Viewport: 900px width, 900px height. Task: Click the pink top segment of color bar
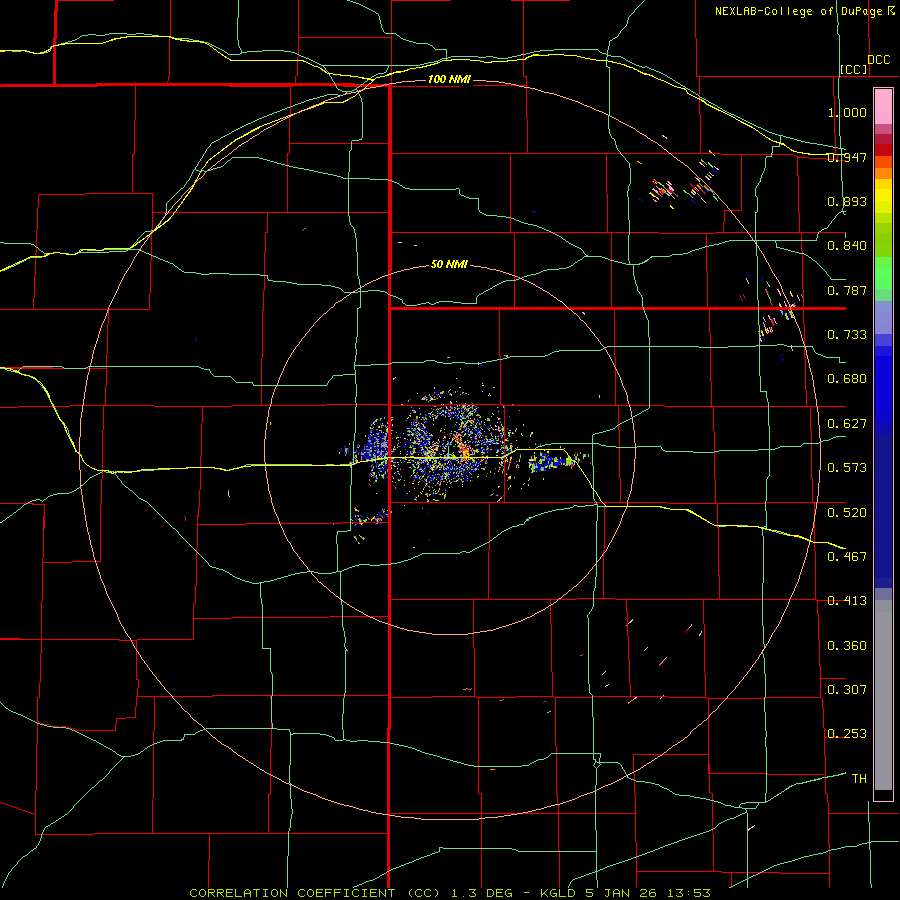[883, 107]
